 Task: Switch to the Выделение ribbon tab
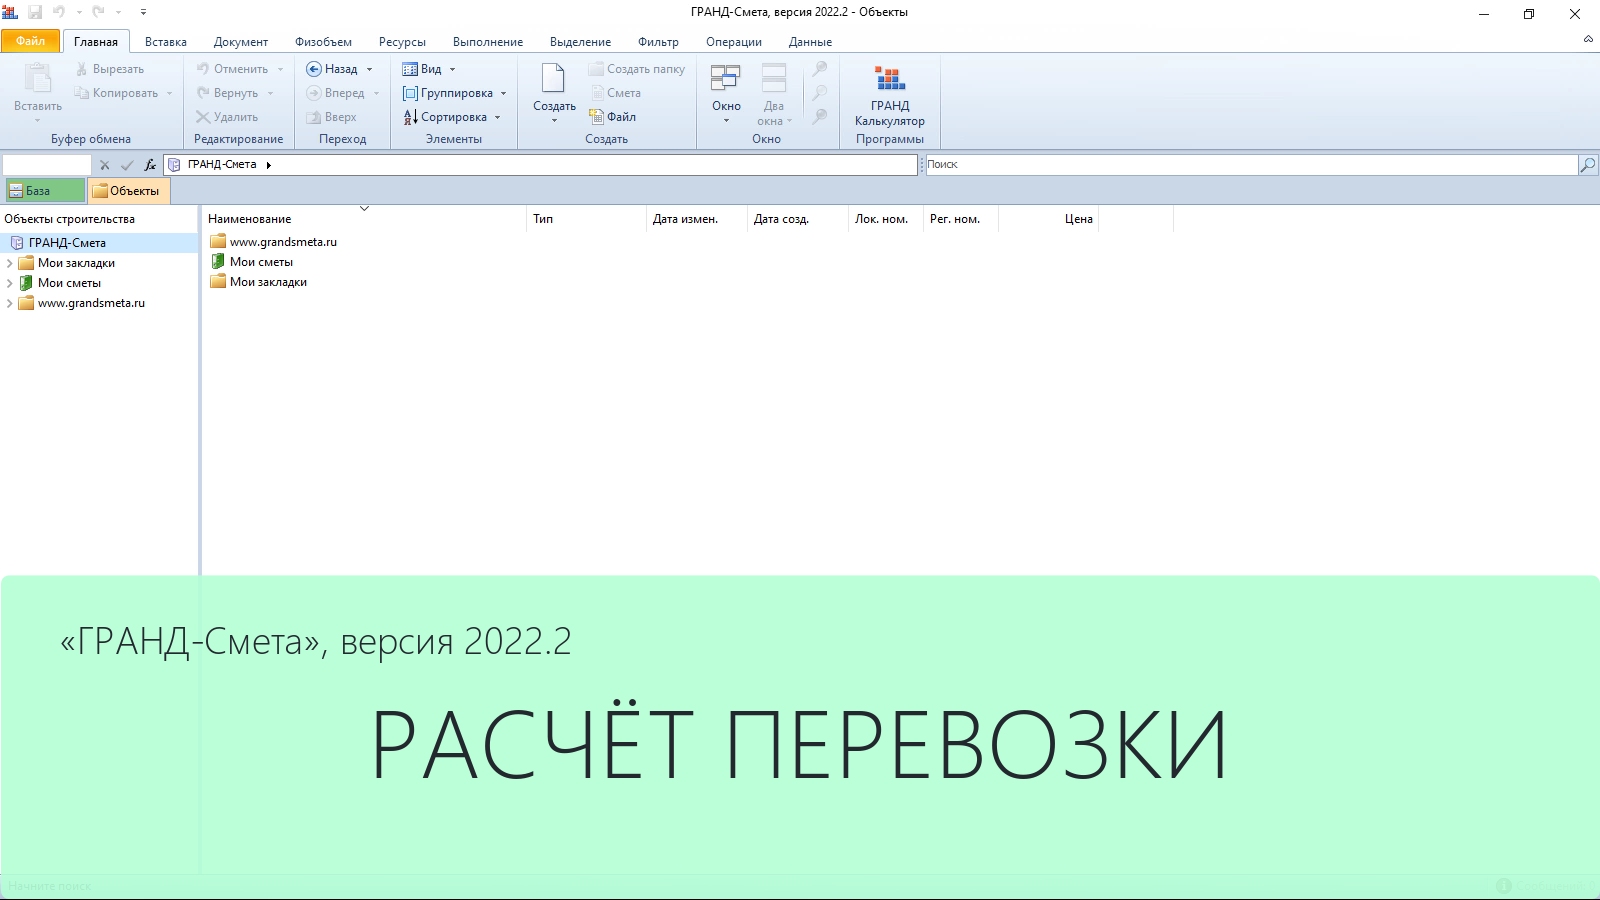pyautogui.click(x=580, y=42)
